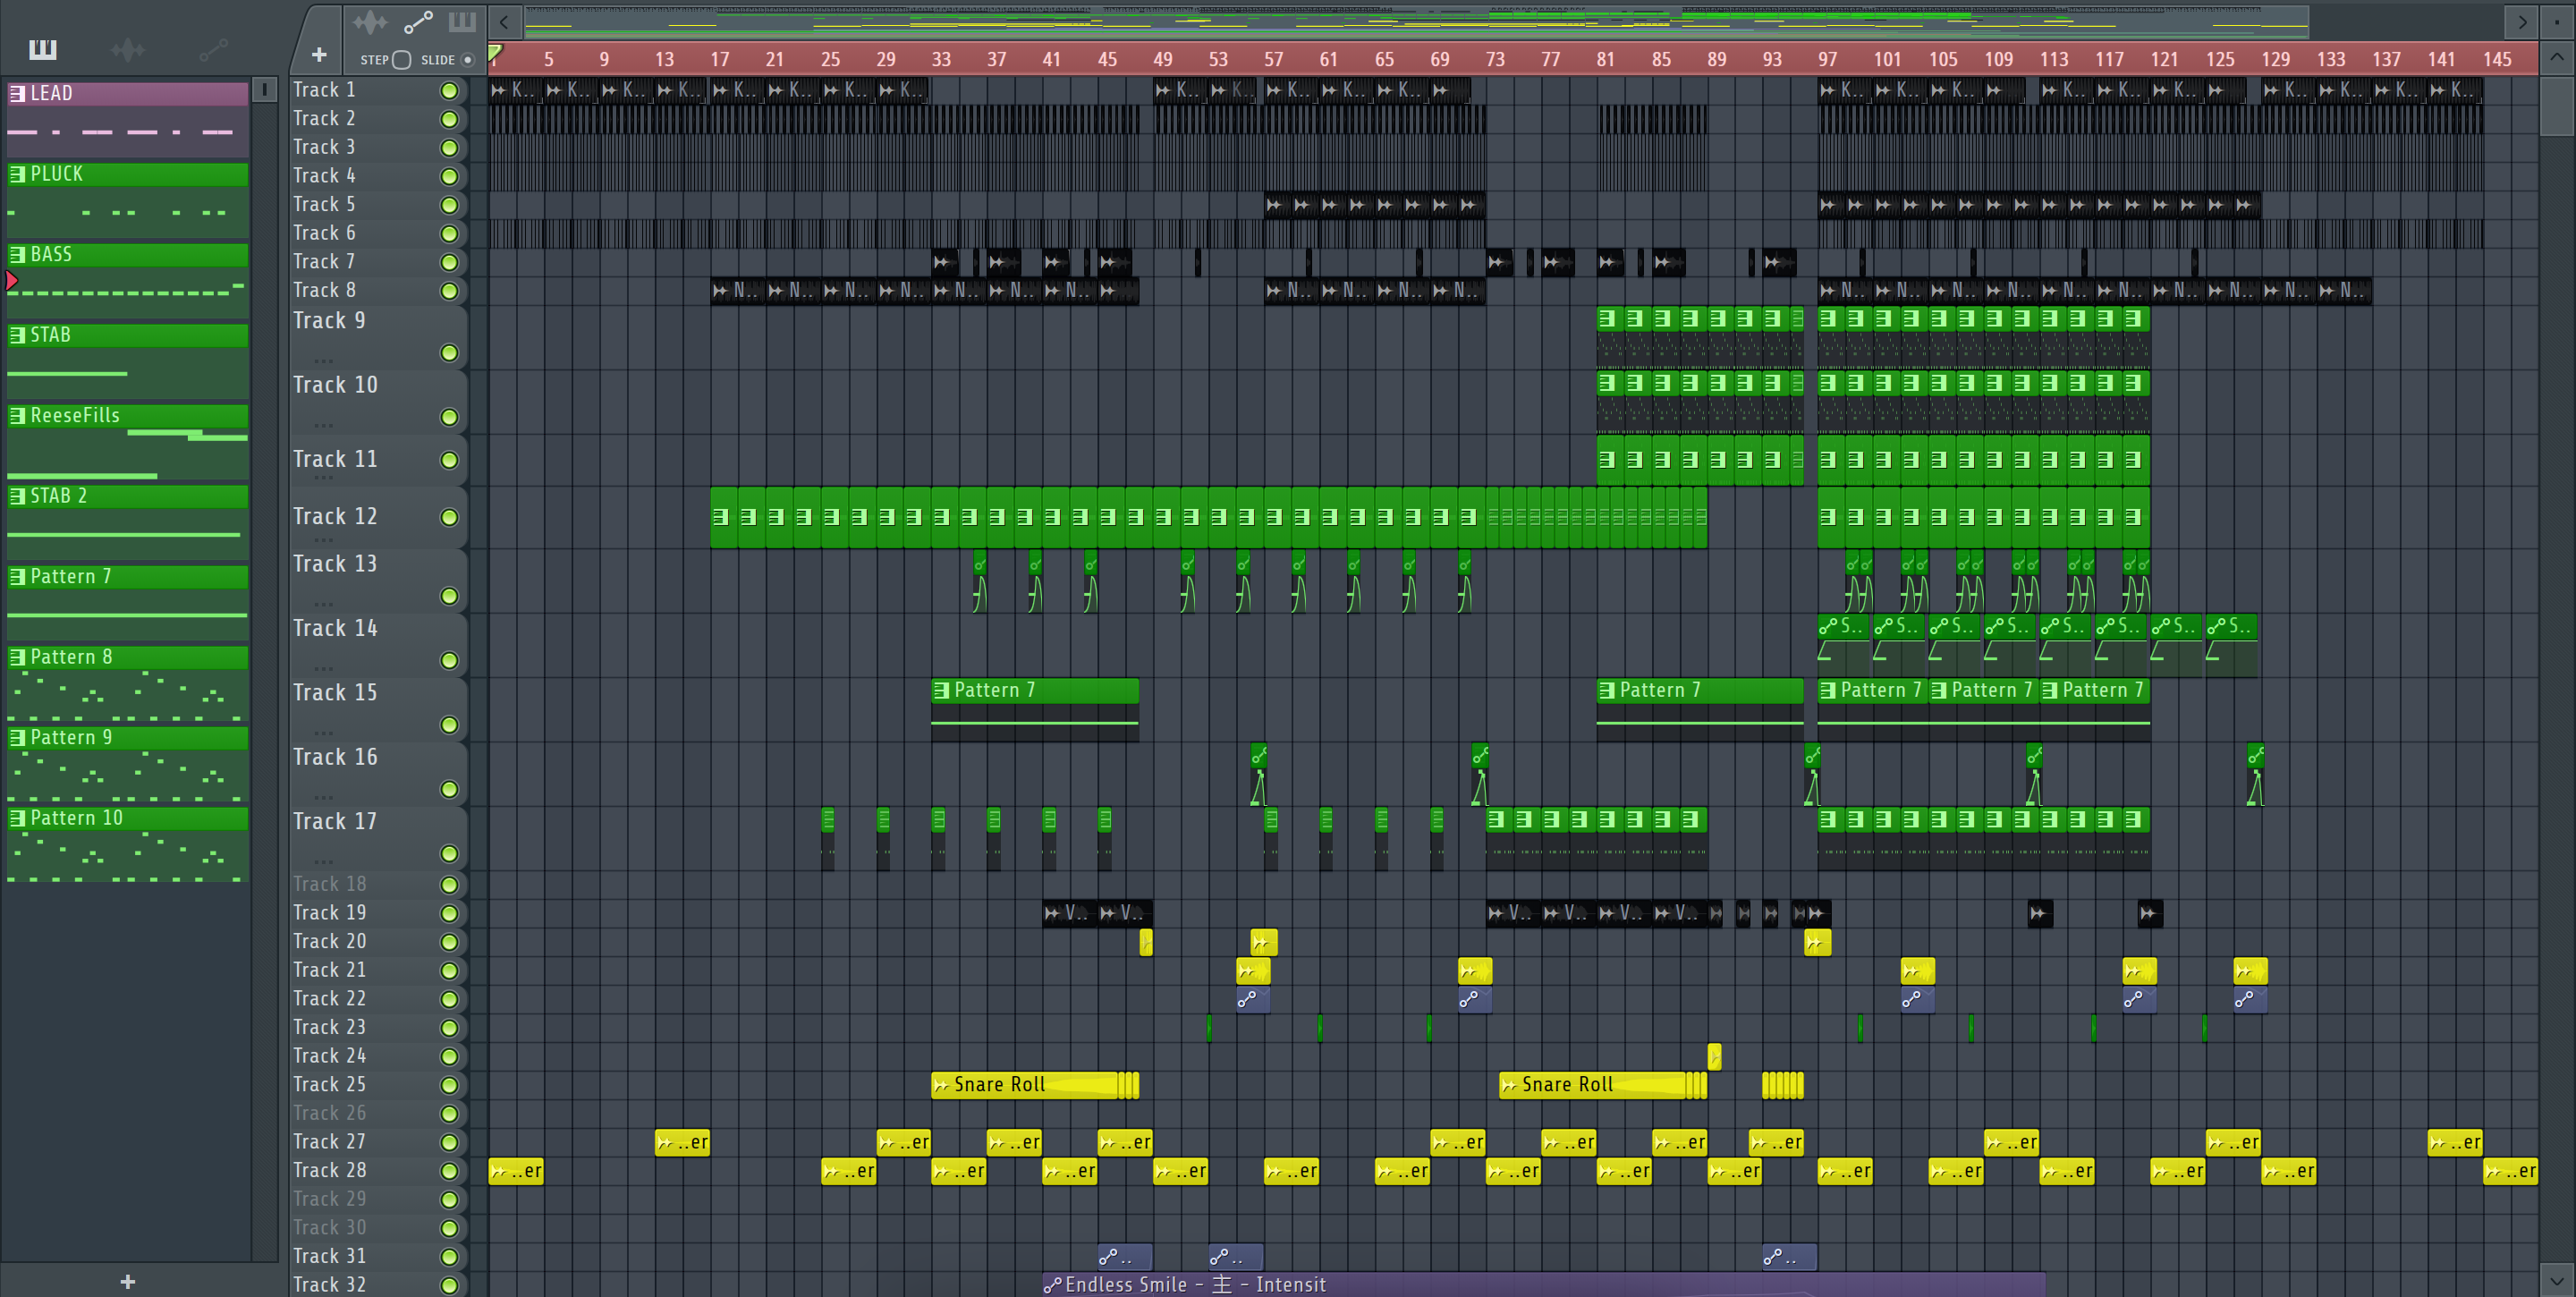This screenshot has width=2576, height=1297.
Task: Mute Track 5 with its green LED
Action: (x=450, y=205)
